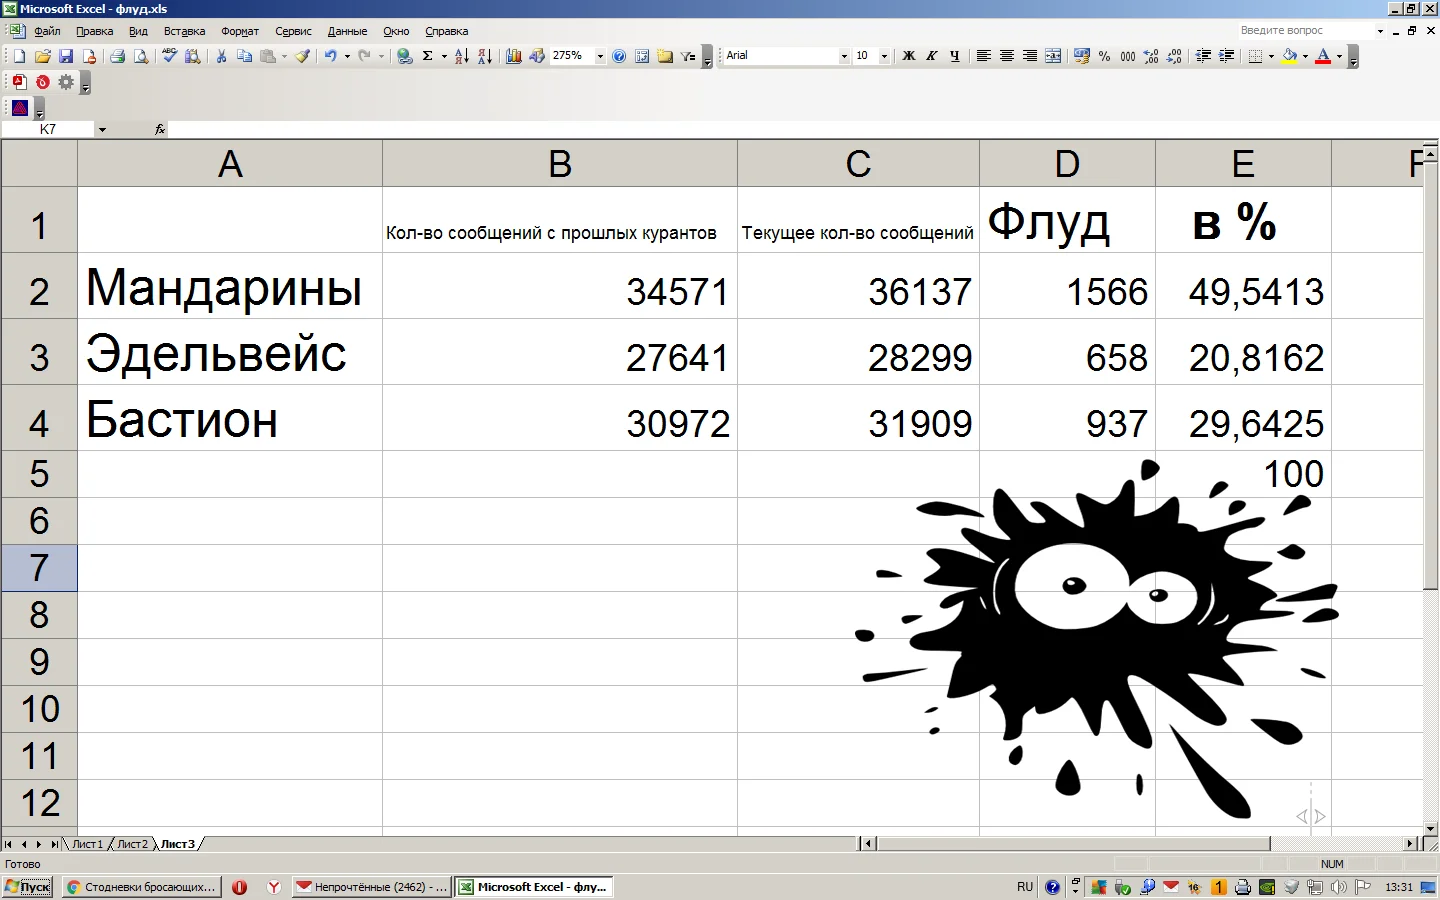Toggle bold (Ж) formatting

(x=909, y=57)
